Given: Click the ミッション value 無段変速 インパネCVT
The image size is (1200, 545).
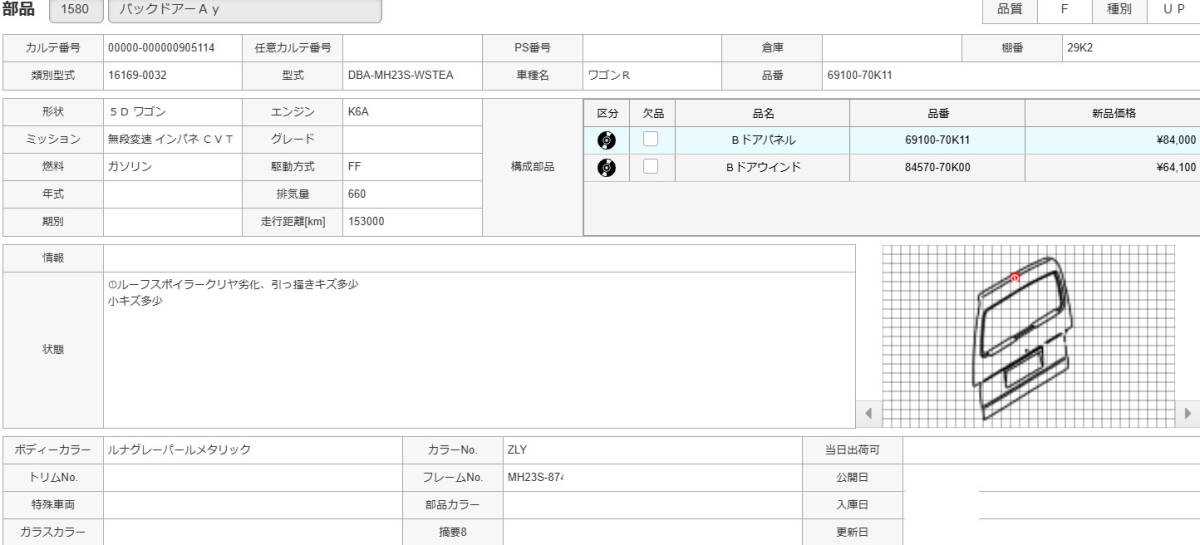Looking at the screenshot, I should (x=172, y=139).
